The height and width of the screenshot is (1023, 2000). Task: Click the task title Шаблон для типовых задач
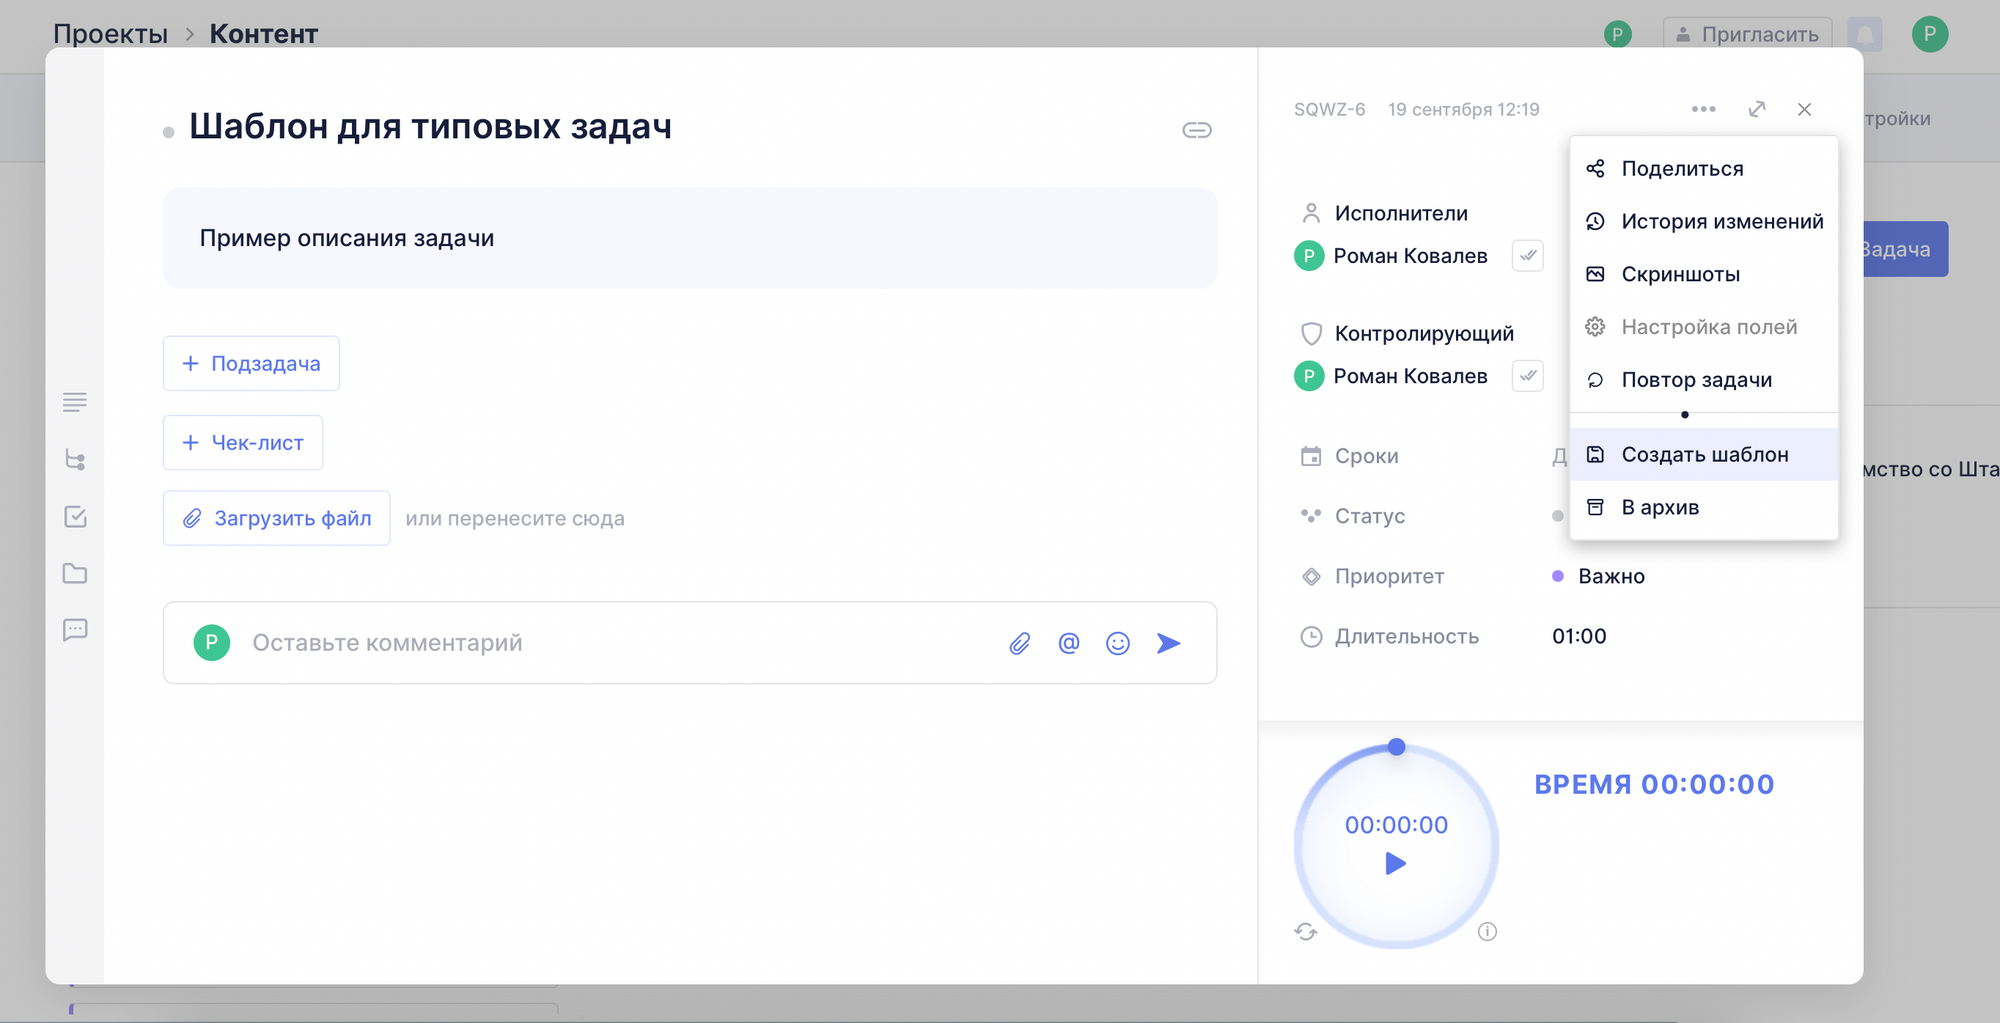[430, 127]
